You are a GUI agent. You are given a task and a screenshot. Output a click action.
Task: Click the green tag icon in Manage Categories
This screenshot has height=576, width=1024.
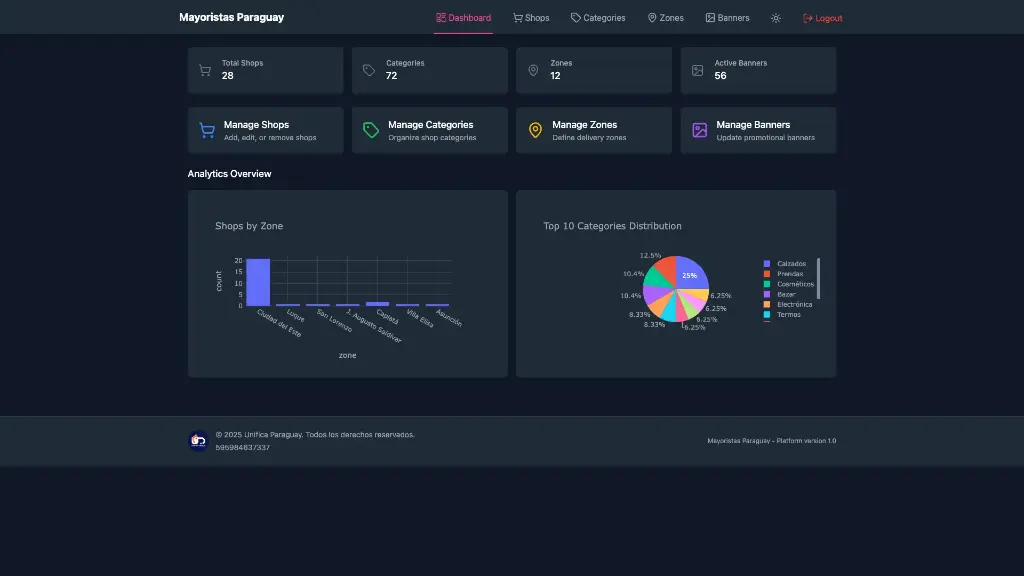(371, 130)
